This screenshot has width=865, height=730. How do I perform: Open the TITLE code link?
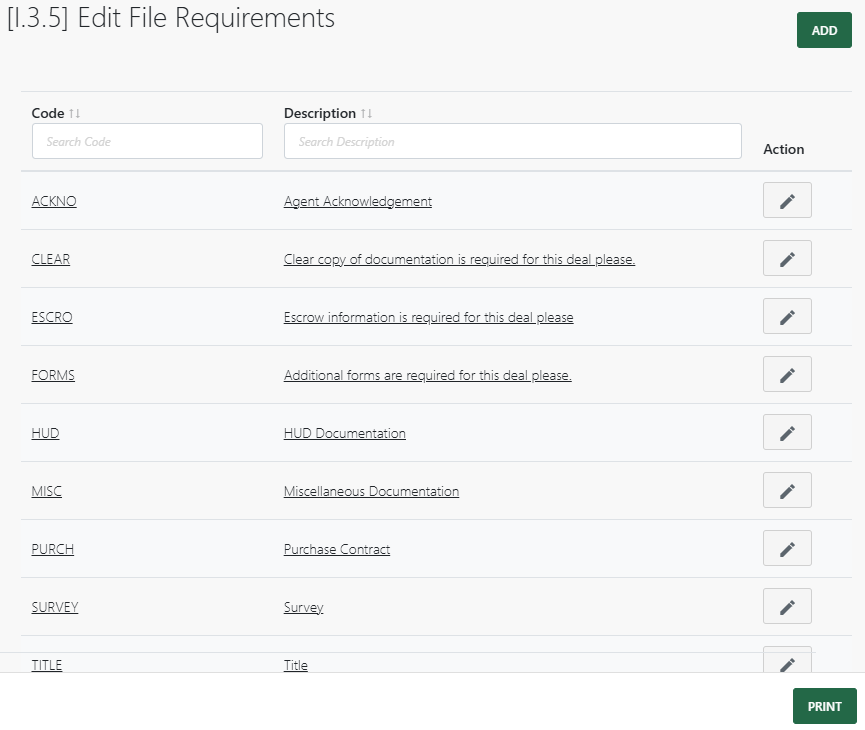(x=46, y=665)
